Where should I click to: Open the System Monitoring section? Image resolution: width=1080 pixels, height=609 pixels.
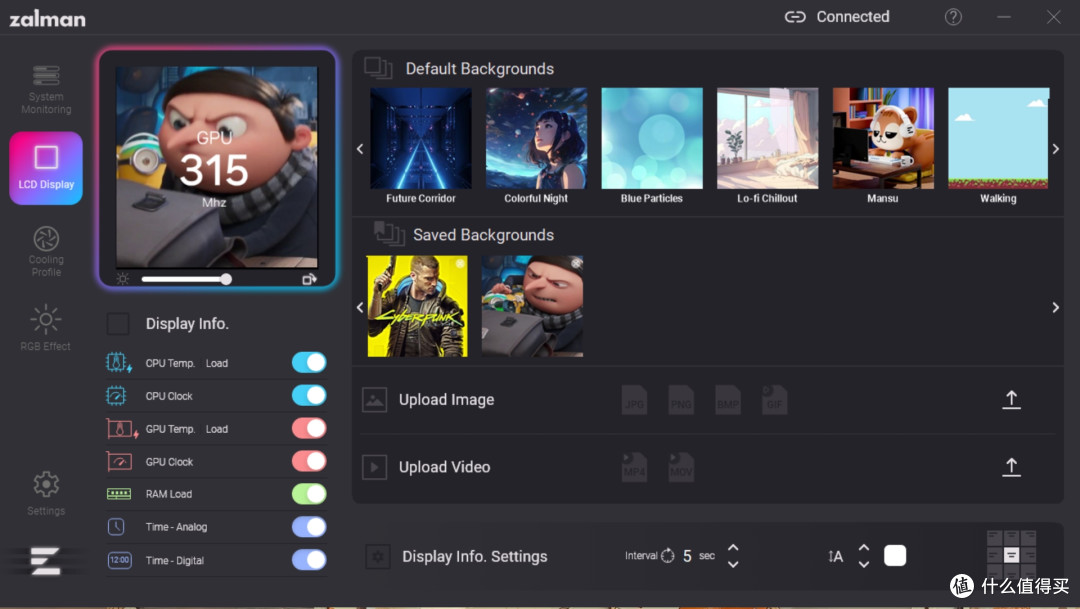pyautogui.click(x=46, y=90)
